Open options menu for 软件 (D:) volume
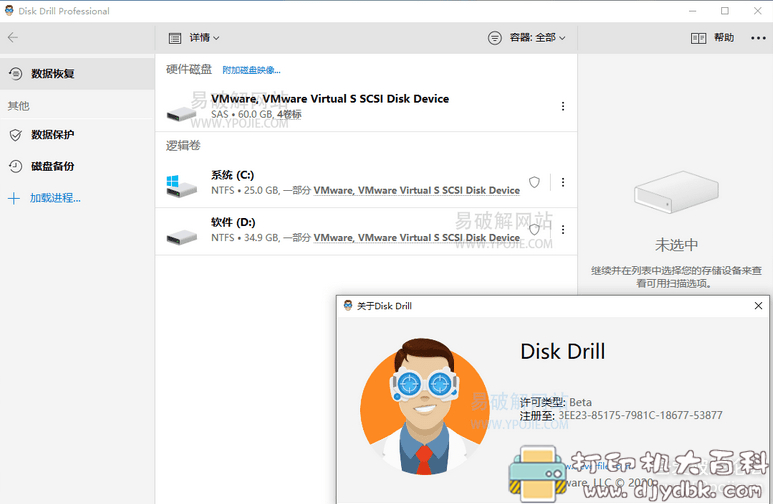This screenshot has height=504, width=773. point(563,230)
